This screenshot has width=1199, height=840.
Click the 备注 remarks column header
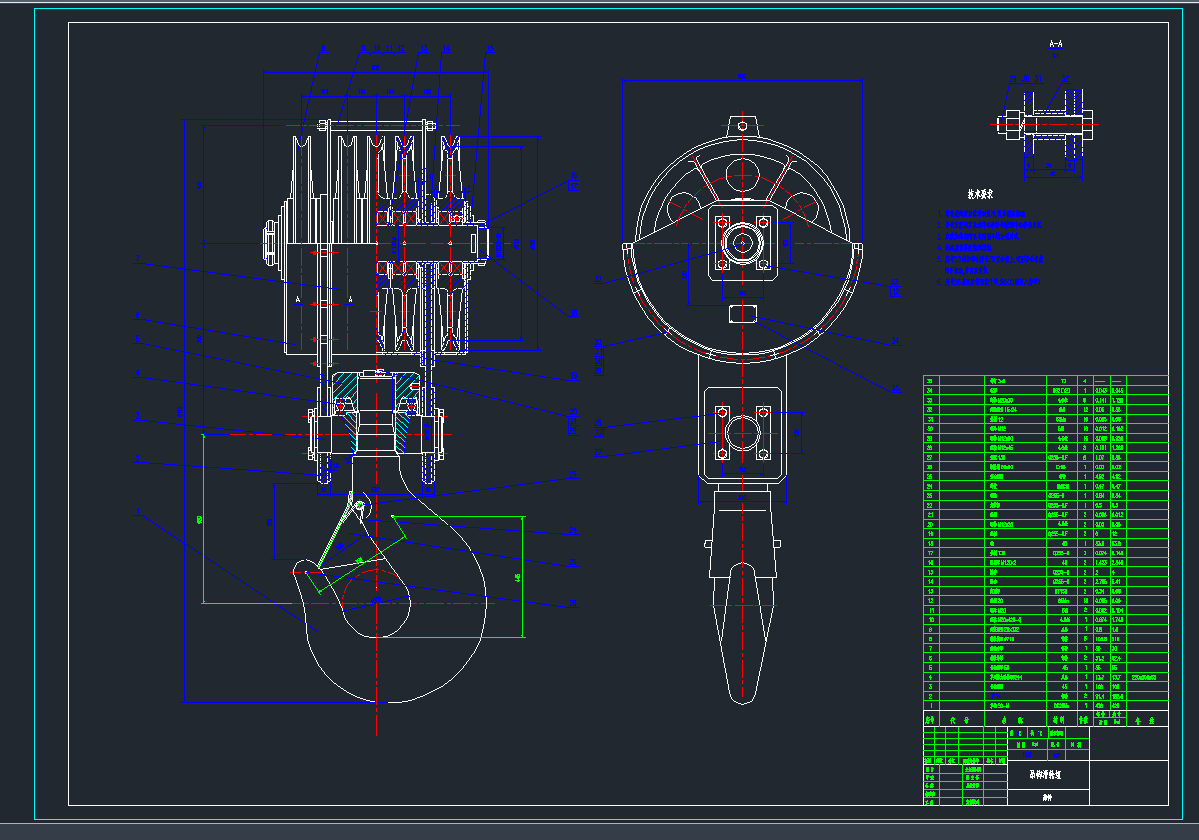[x=1148, y=719]
